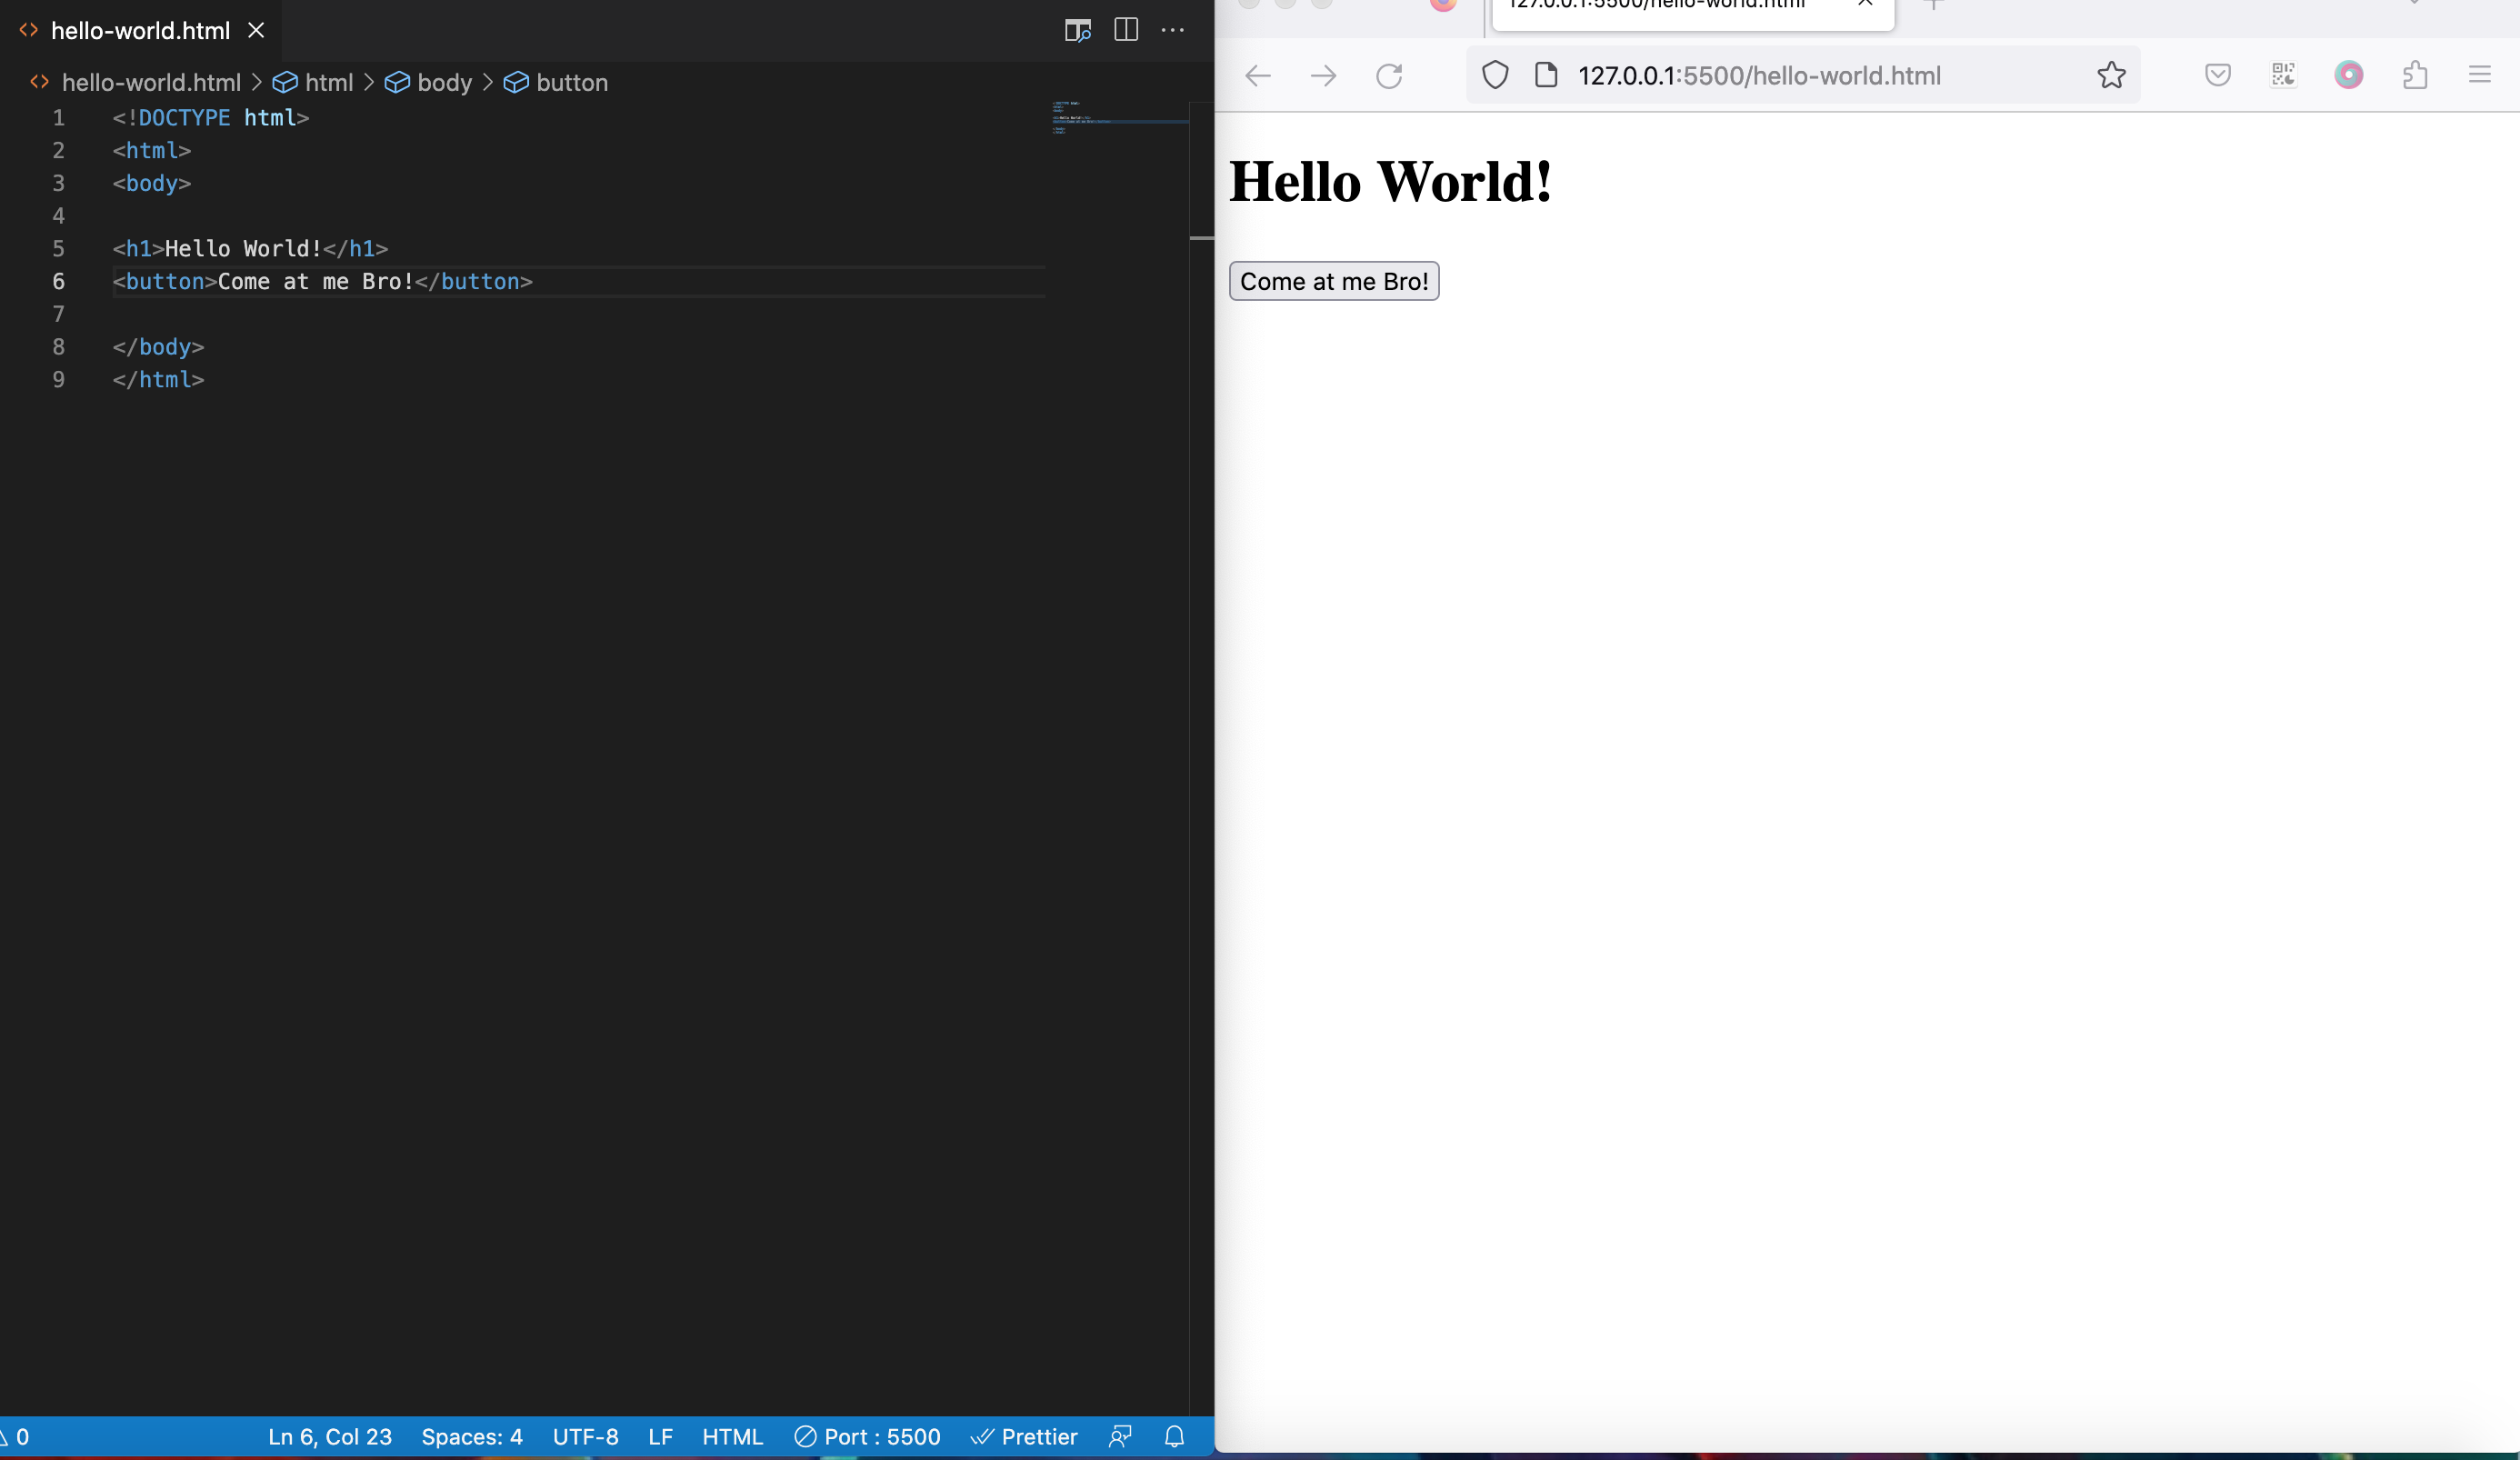The width and height of the screenshot is (2520, 1460).
Task: Click line number 6 in gutter
Action: pyautogui.click(x=58, y=281)
